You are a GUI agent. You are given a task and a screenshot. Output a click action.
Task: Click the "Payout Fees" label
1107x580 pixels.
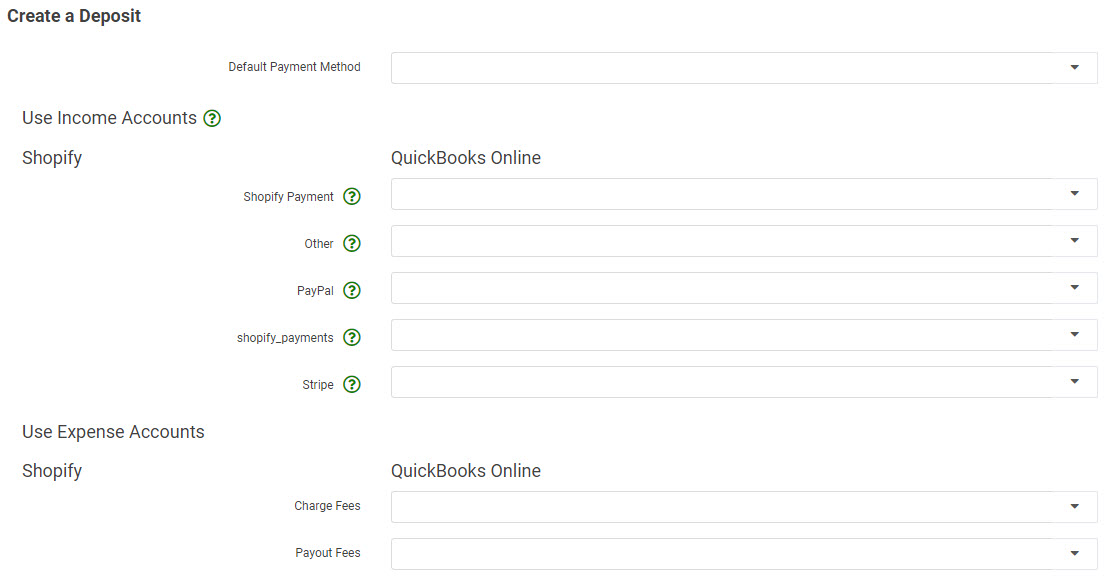[x=328, y=553]
